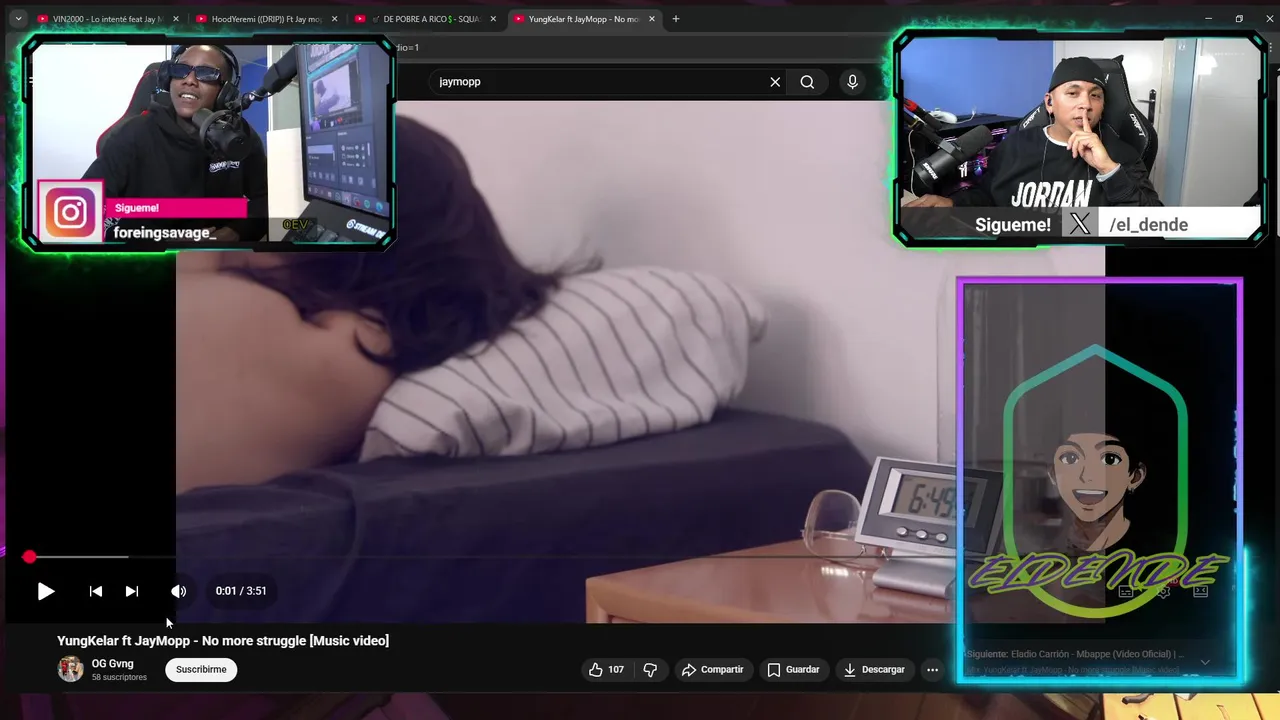Click the 0:01 / 3:51 time display
Image resolution: width=1280 pixels, height=720 pixels.
click(x=241, y=591)
